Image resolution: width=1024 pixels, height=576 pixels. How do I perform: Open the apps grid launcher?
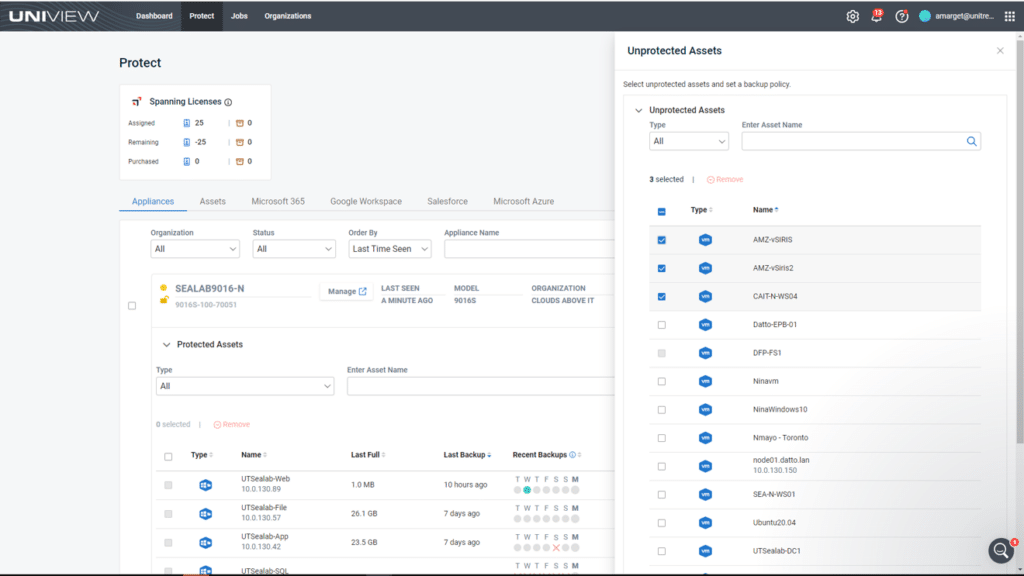click(1010, 16)
